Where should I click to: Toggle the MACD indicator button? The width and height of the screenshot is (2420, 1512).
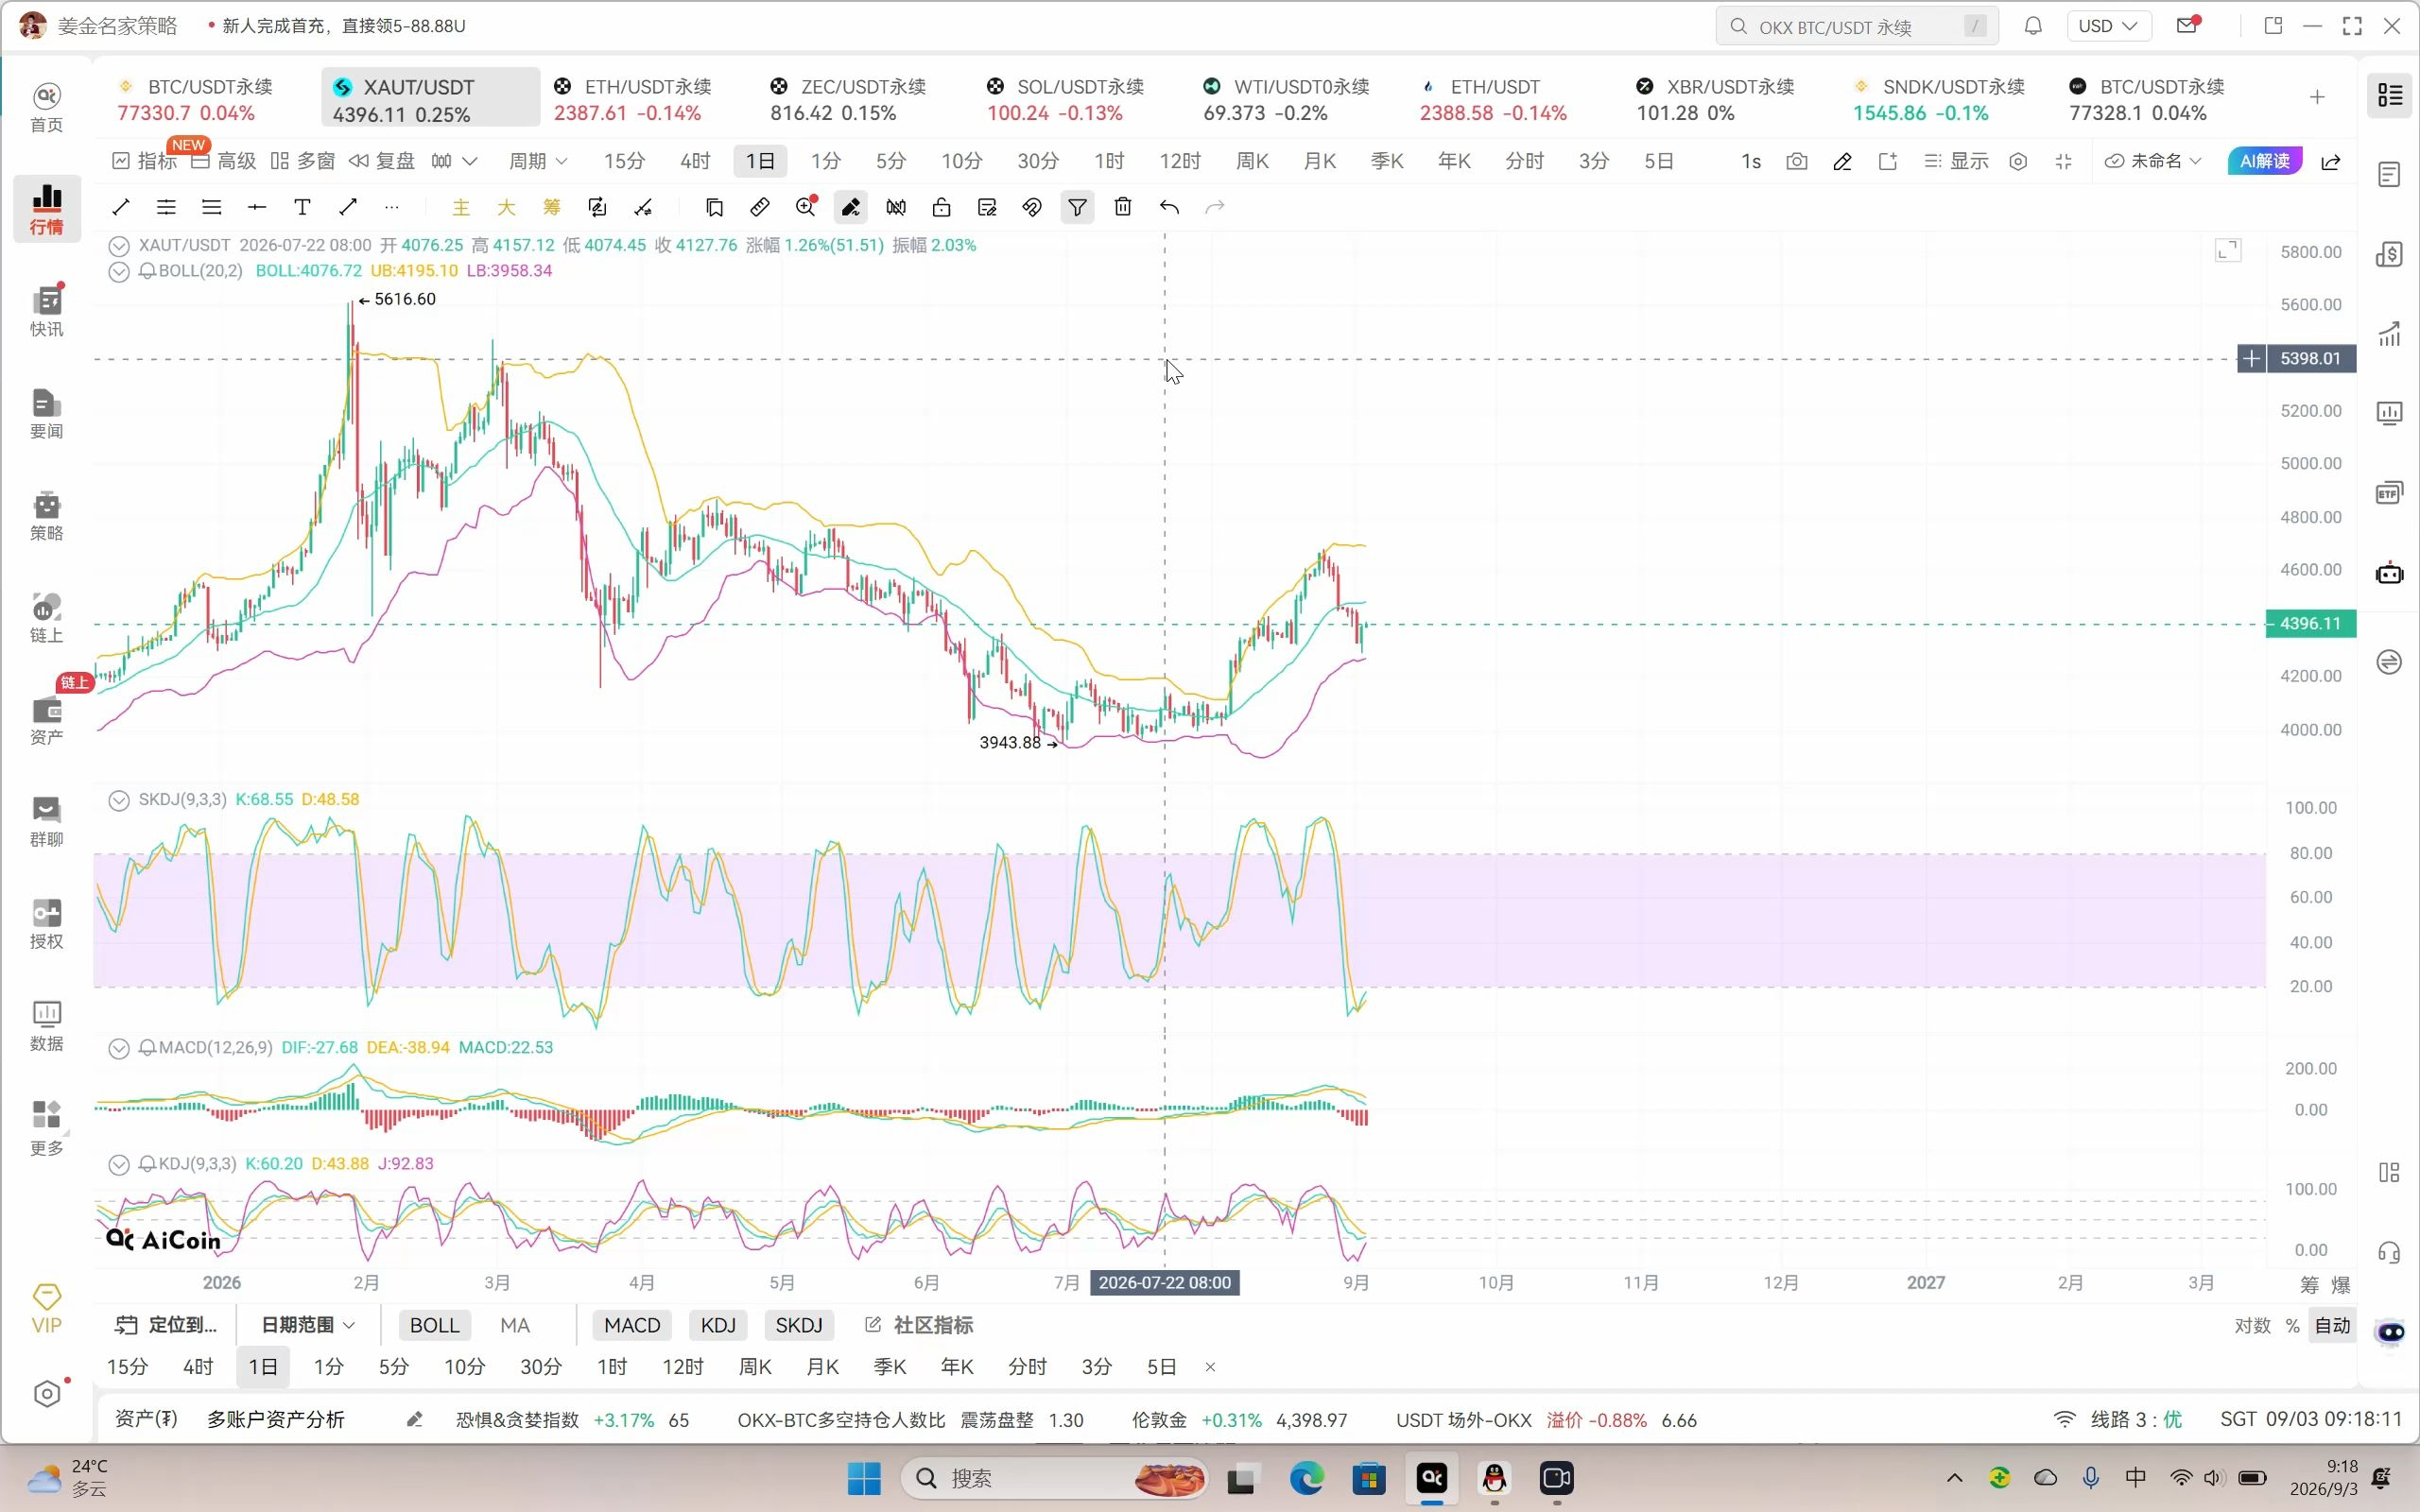tap(632, 1325)
